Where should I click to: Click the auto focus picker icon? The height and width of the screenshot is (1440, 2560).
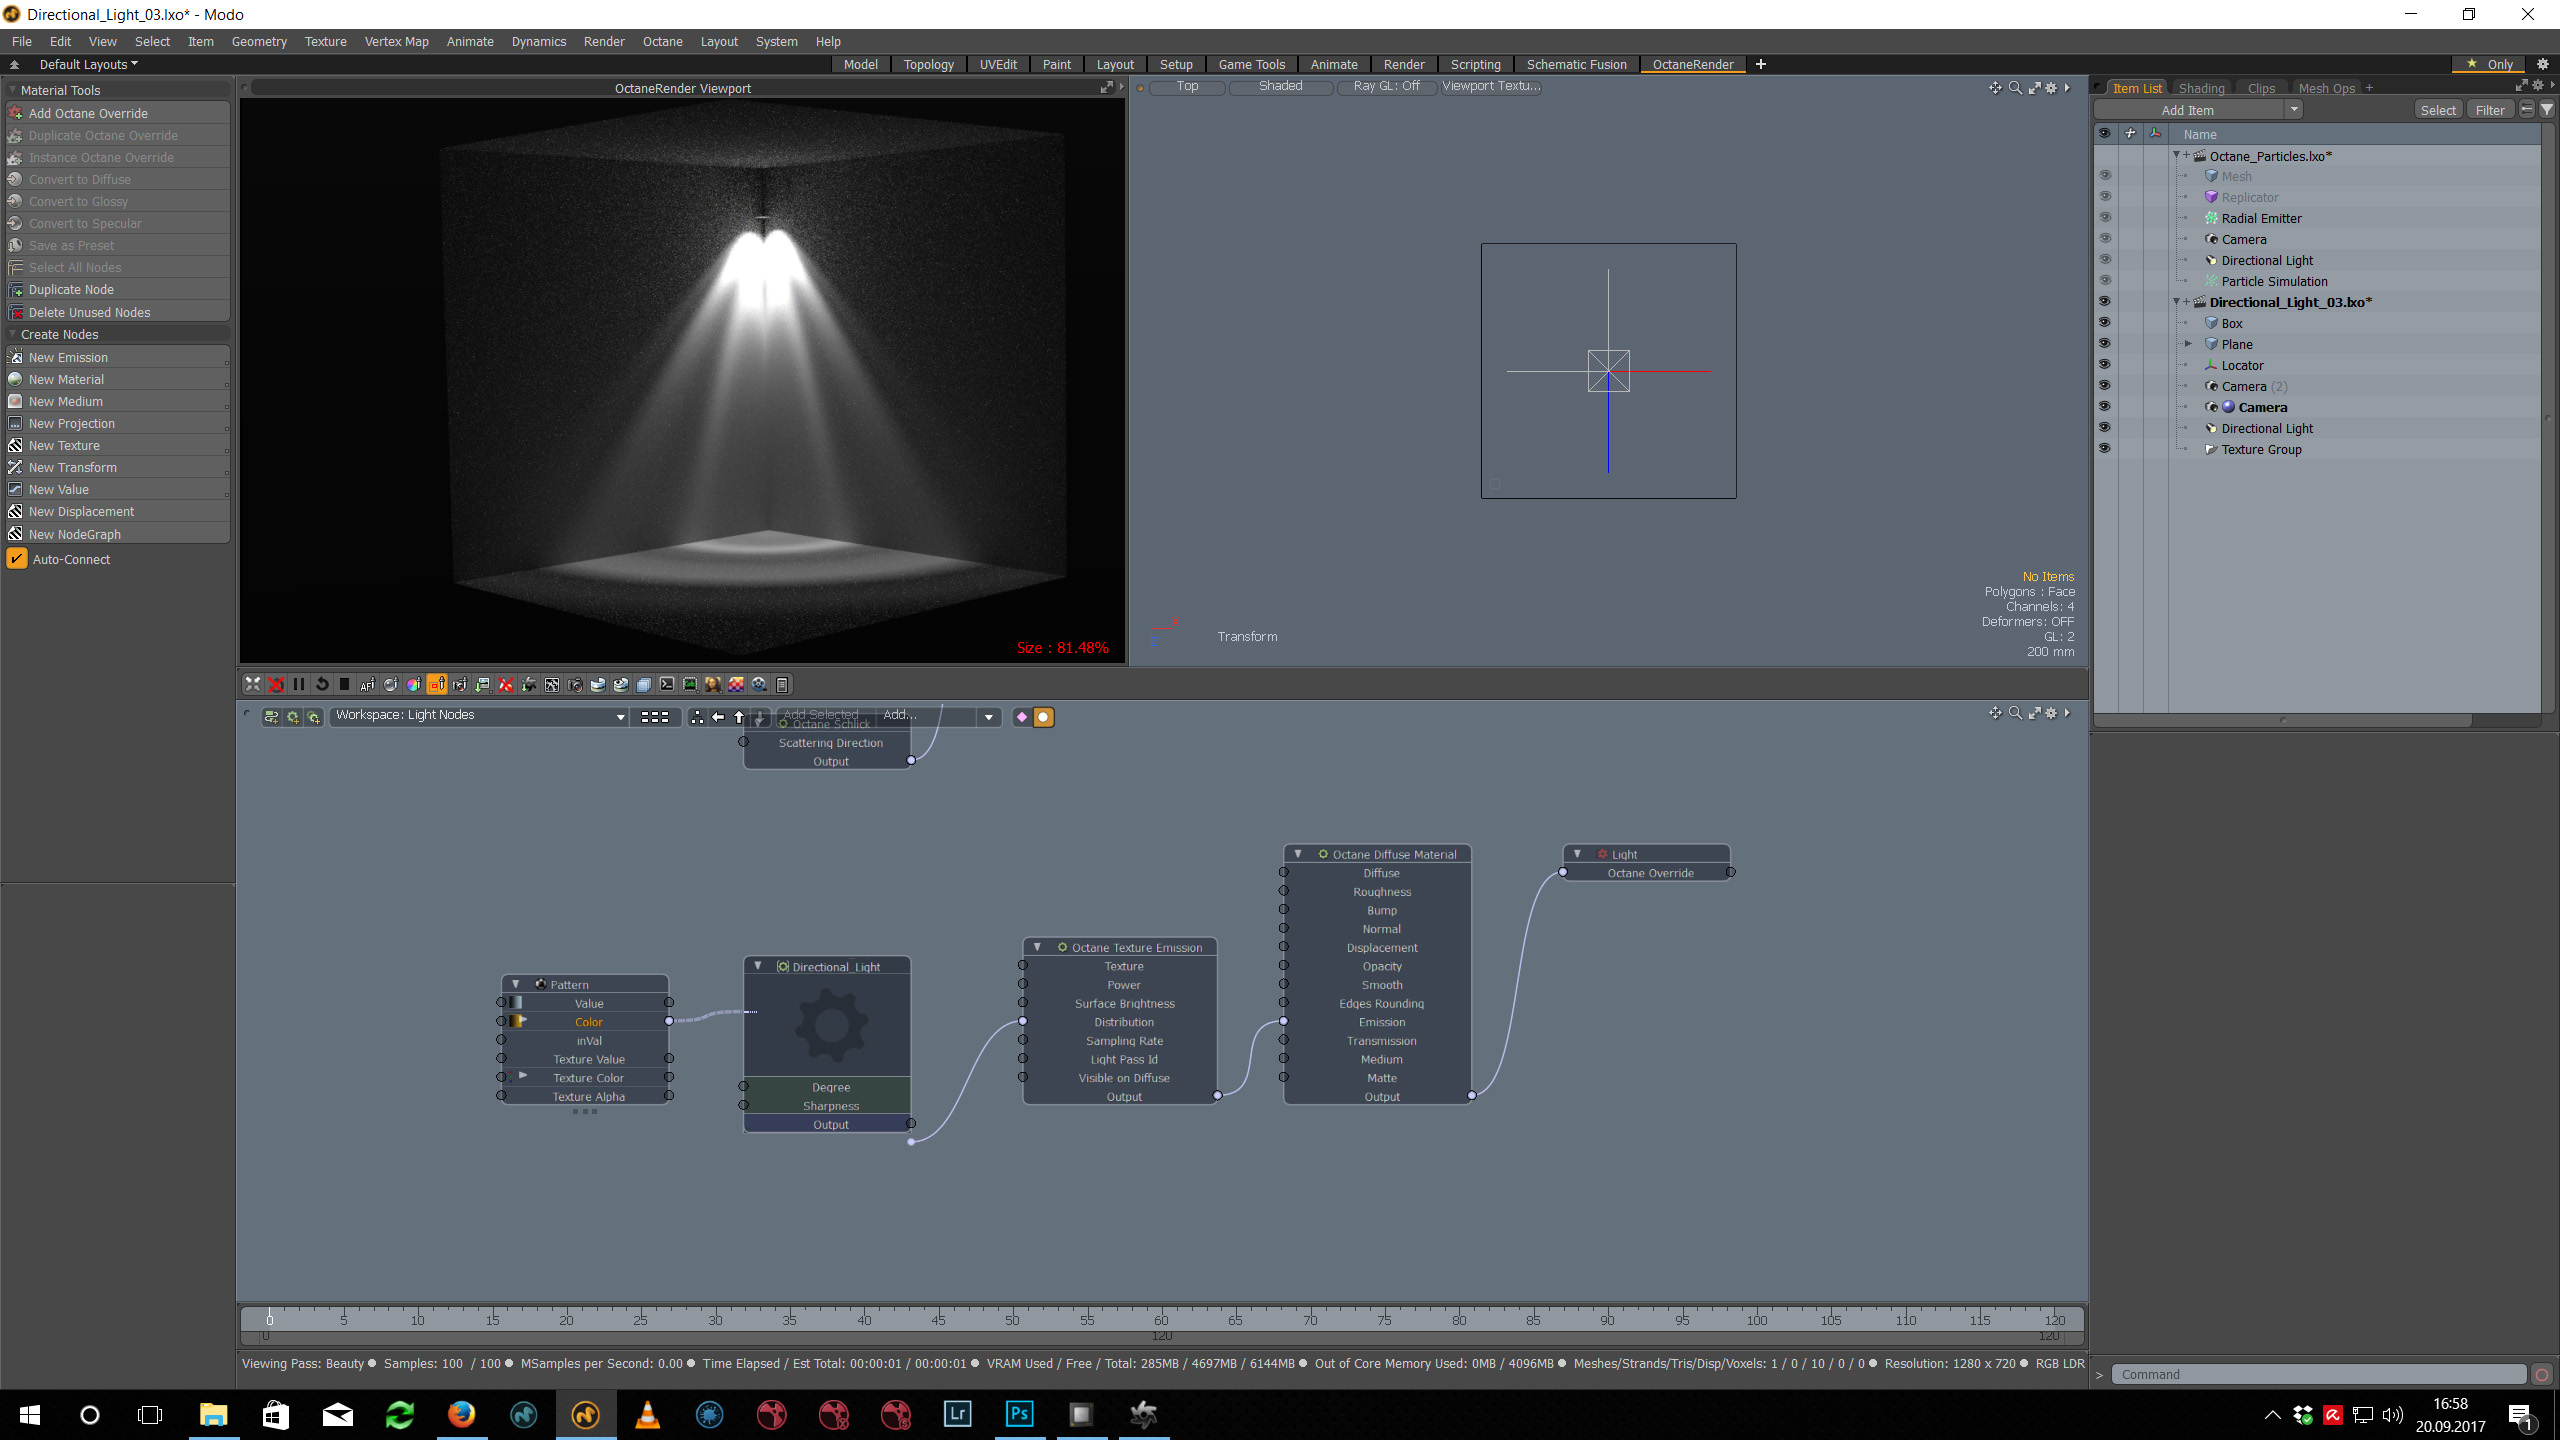tap(368, 685)
